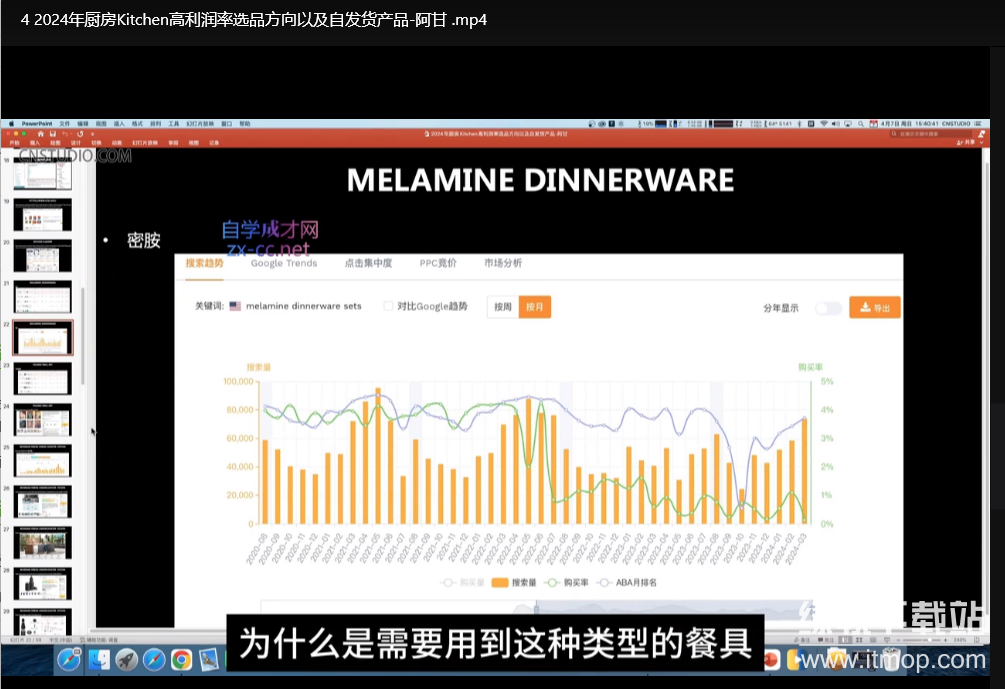1005x689 pixels.
Task: Open the PowerPoint menu in menu bar
Action: coord(37,123)
